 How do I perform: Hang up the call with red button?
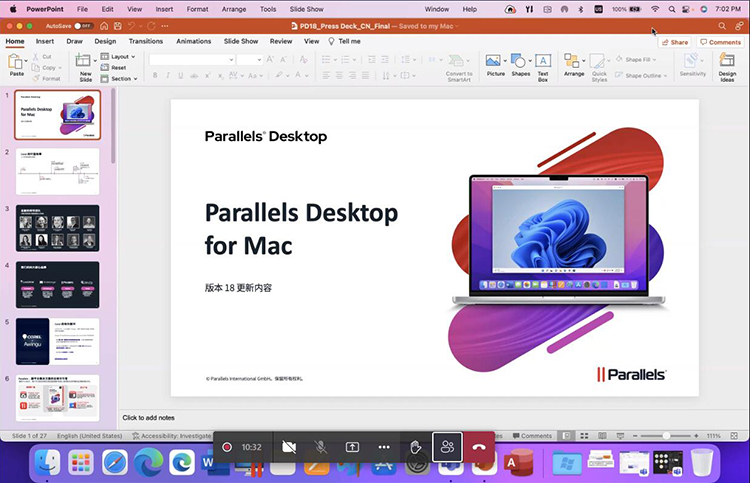pos(479,447)
